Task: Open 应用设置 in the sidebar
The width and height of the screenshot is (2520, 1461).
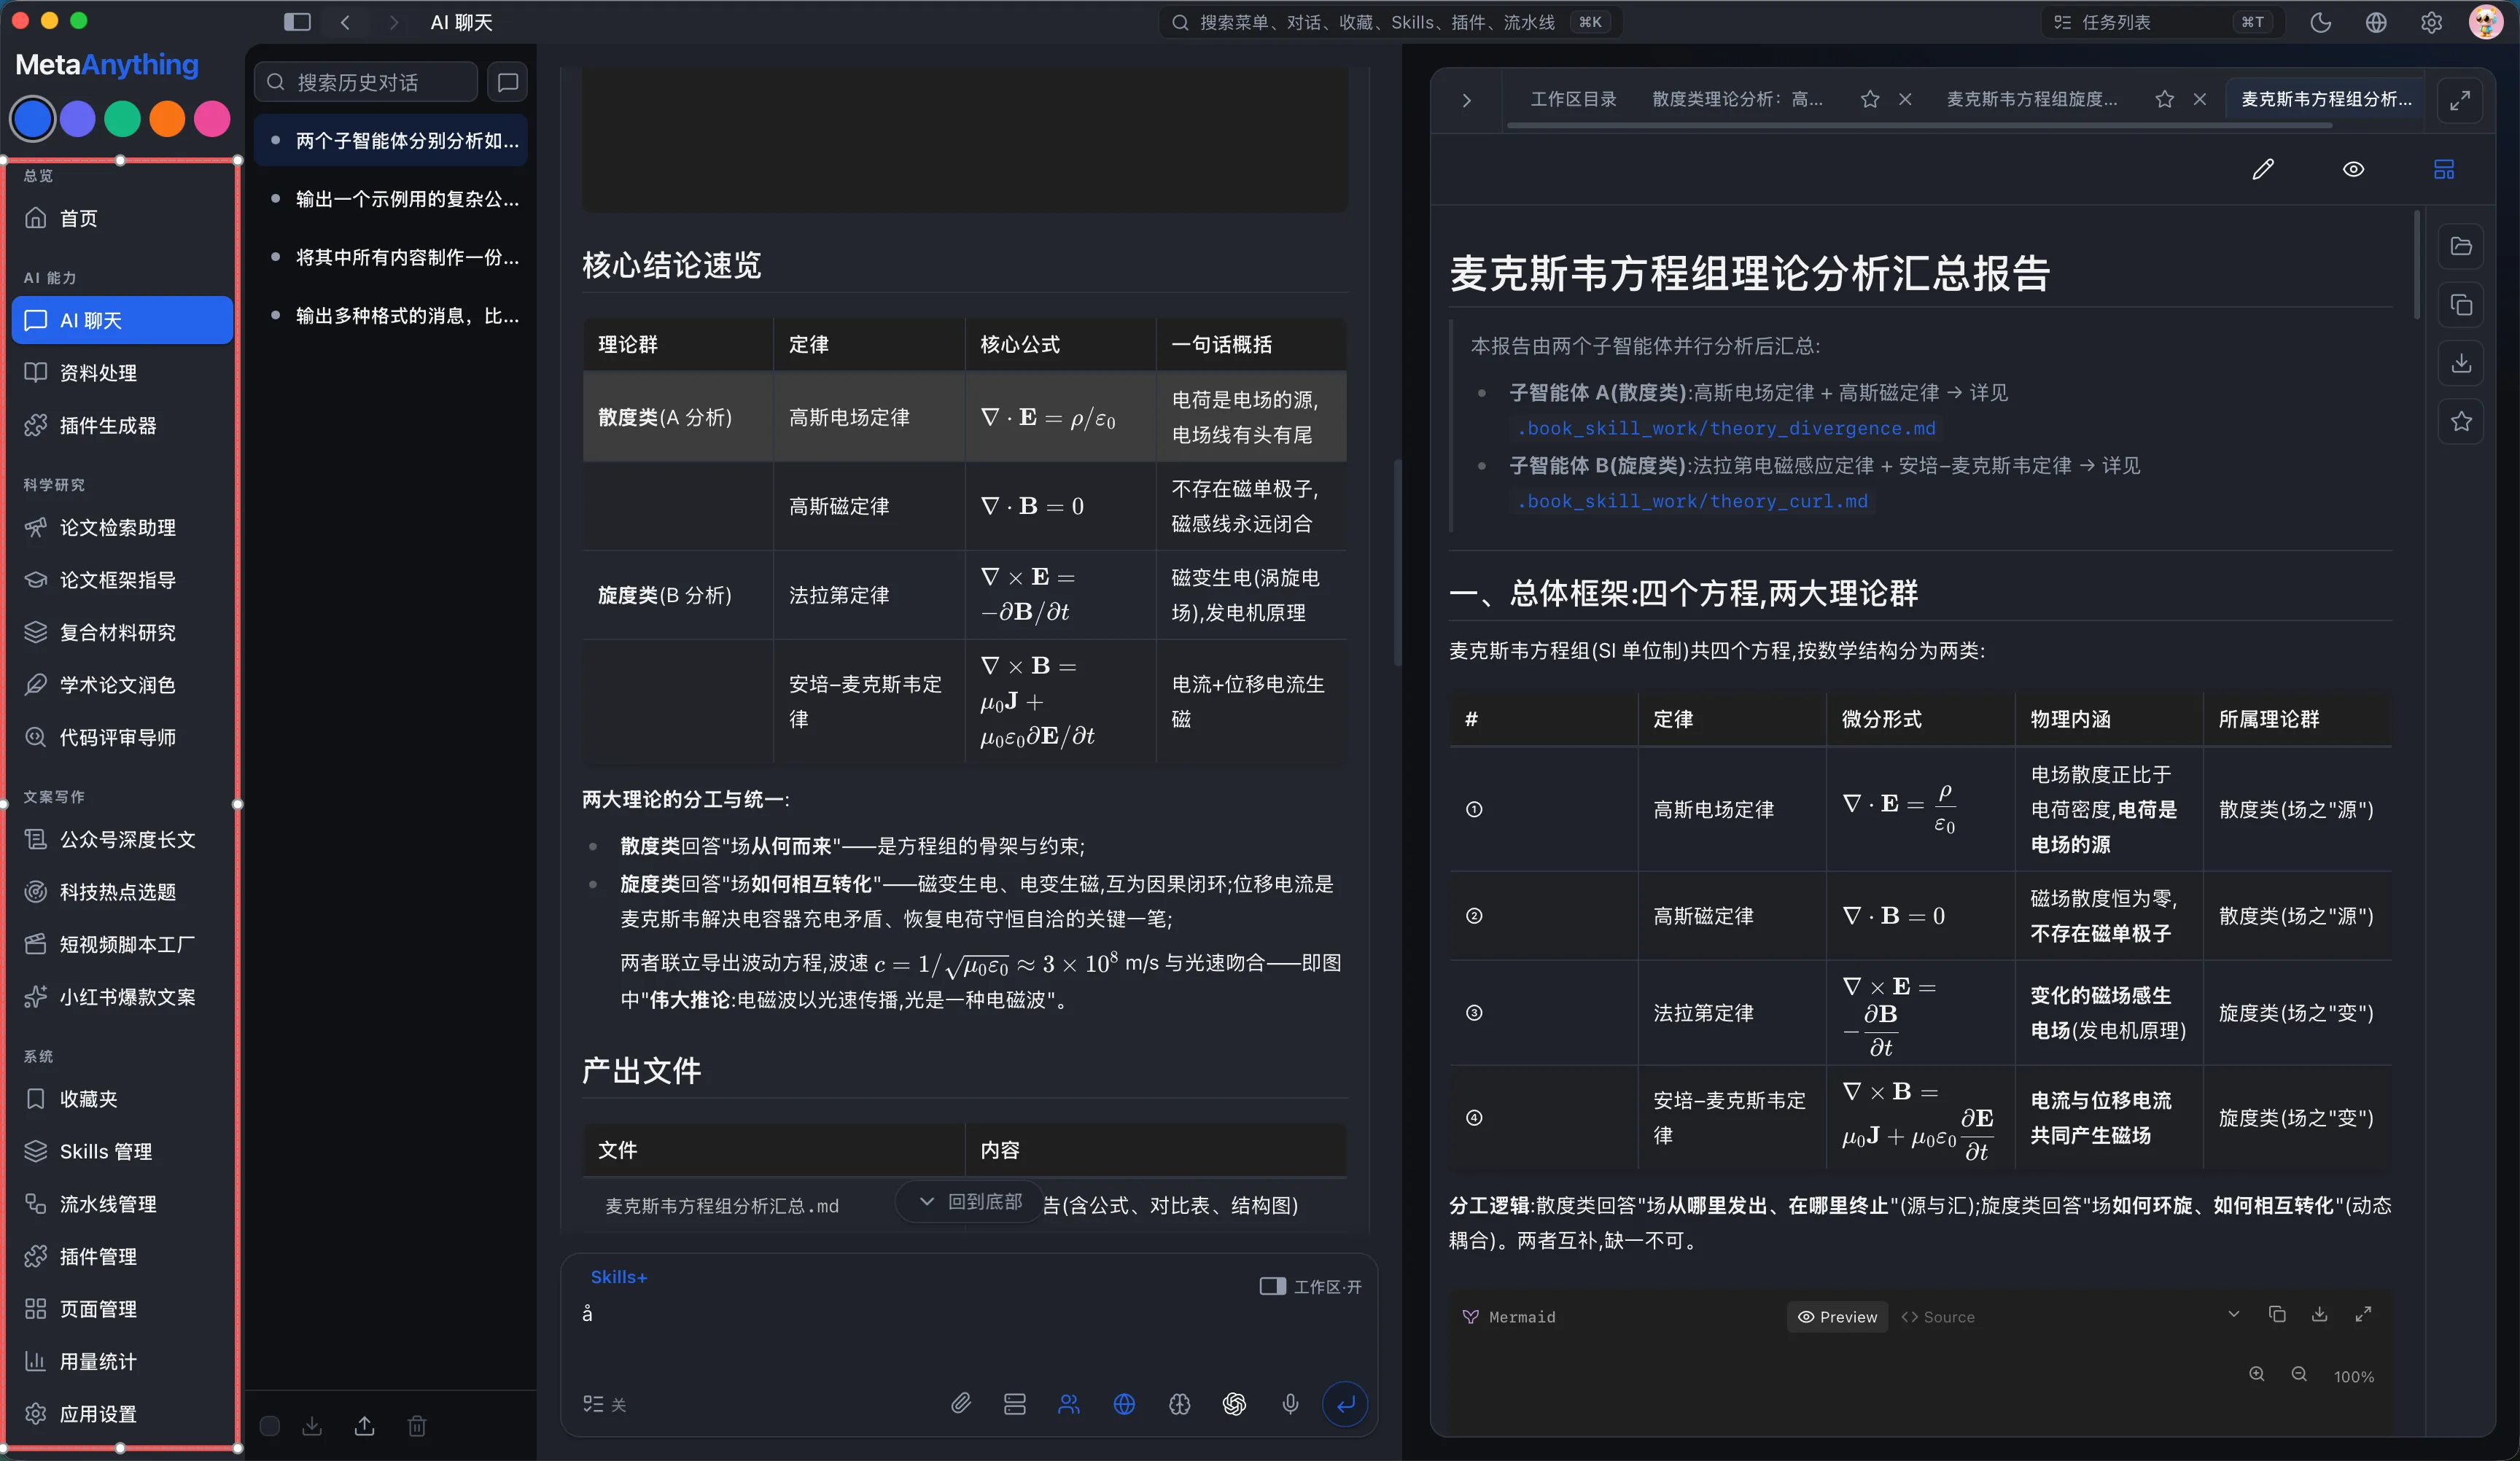Action: click(123, 1414)
